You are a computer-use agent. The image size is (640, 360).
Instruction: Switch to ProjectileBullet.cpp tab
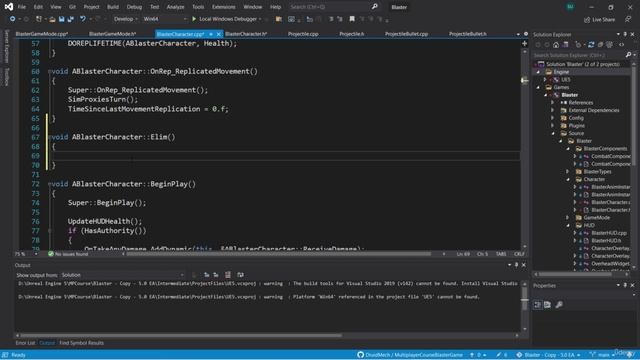(x=406, y=34)
